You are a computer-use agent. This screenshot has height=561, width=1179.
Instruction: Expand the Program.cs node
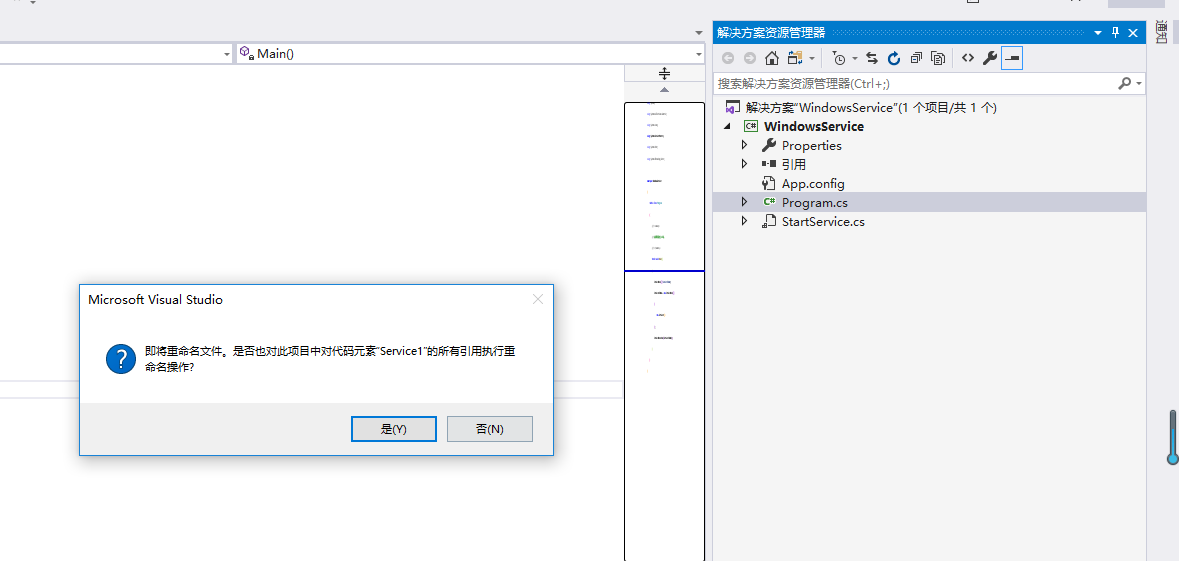(x=744, y=202)
